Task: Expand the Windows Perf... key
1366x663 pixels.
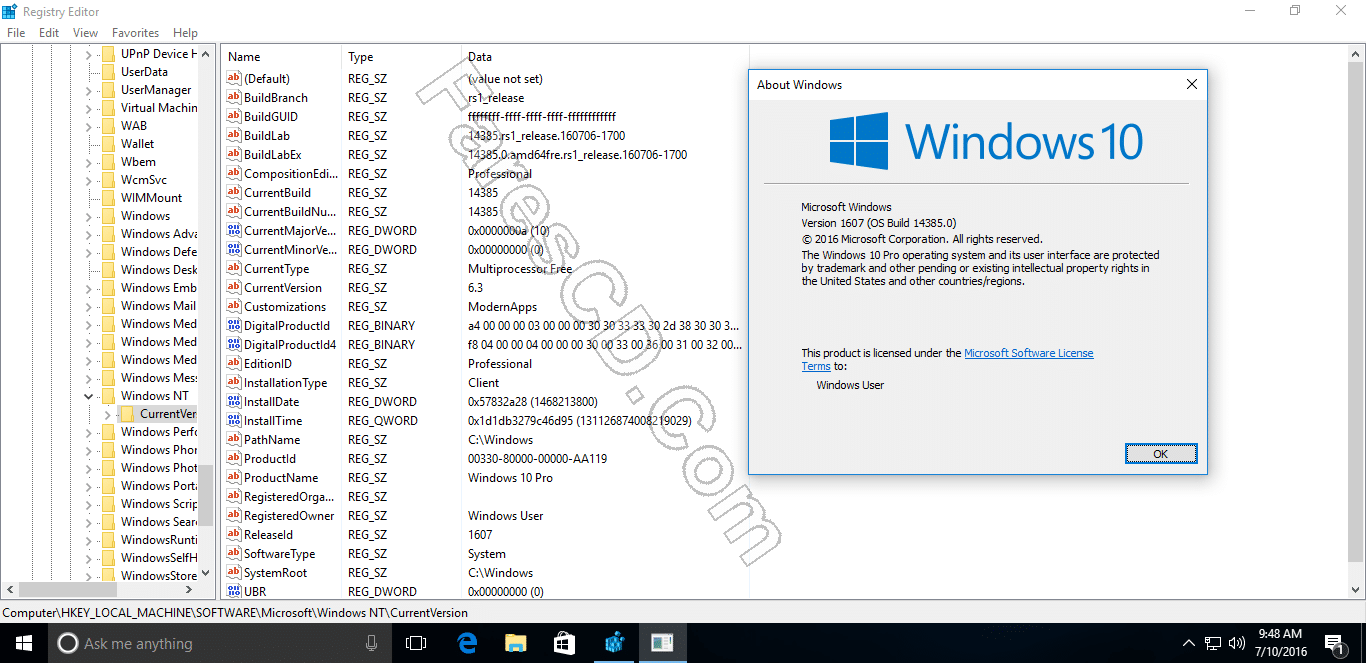Action: [x=88, y=432]
